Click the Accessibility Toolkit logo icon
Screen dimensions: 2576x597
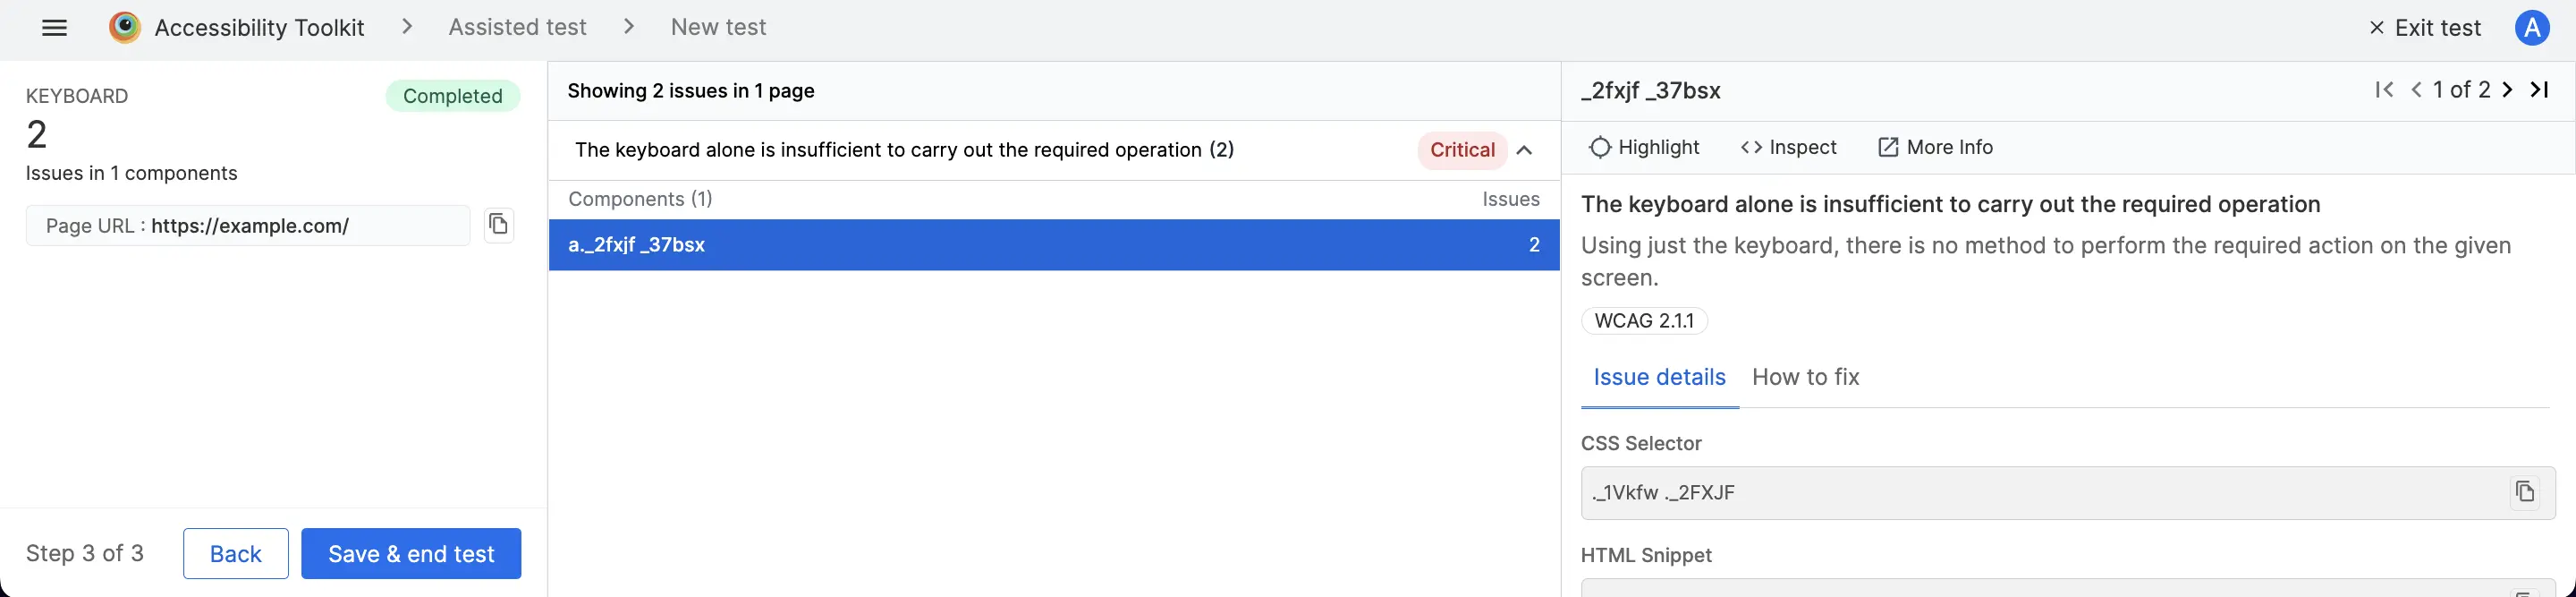tap(125, 28)
